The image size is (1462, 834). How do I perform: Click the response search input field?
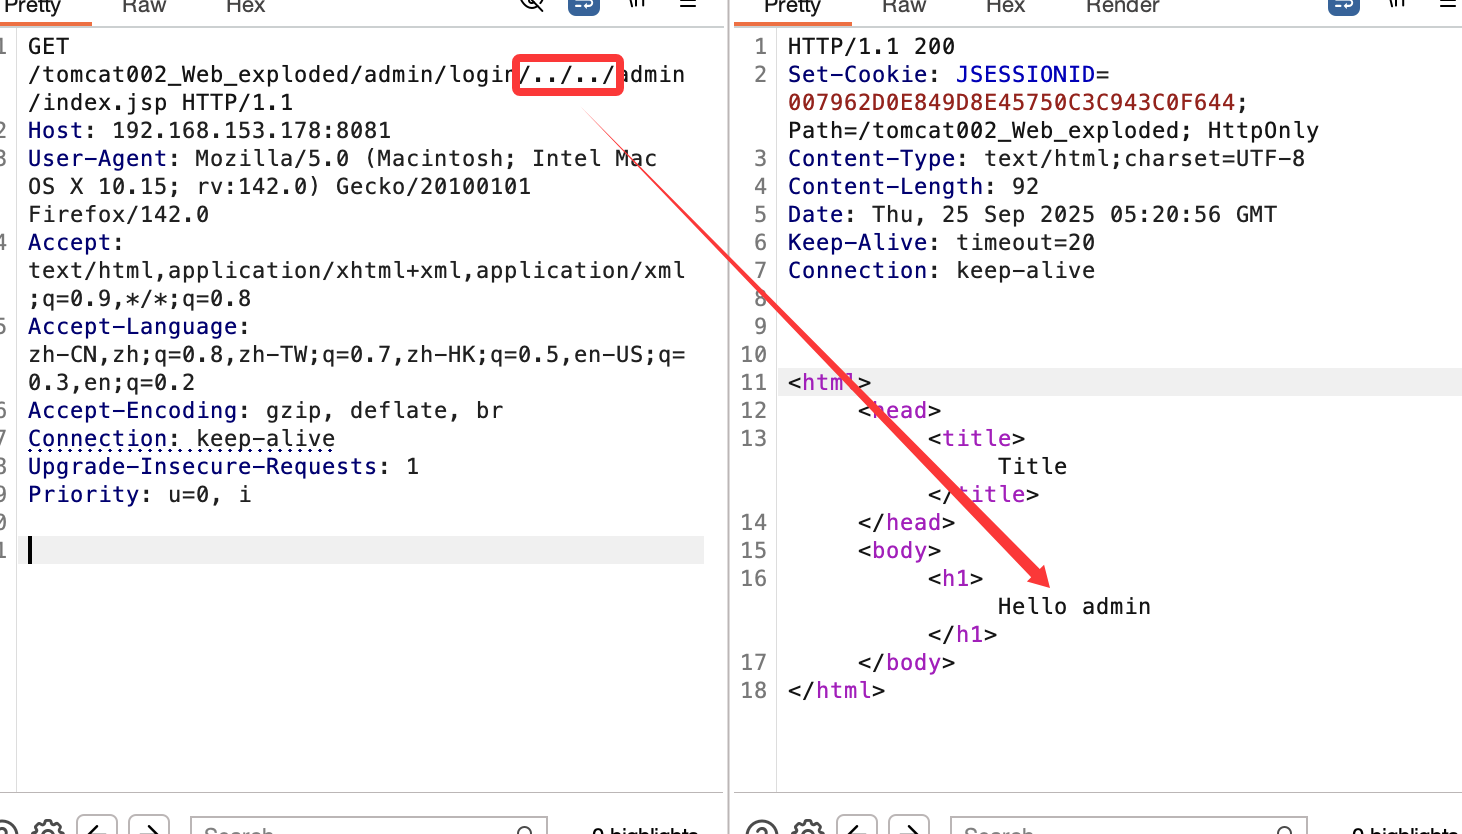[1120, 828]
